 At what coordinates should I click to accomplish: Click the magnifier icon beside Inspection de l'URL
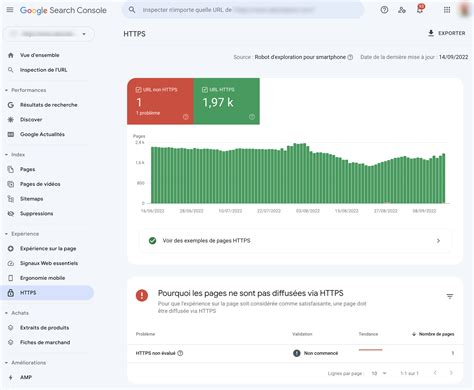click(11, 70)
